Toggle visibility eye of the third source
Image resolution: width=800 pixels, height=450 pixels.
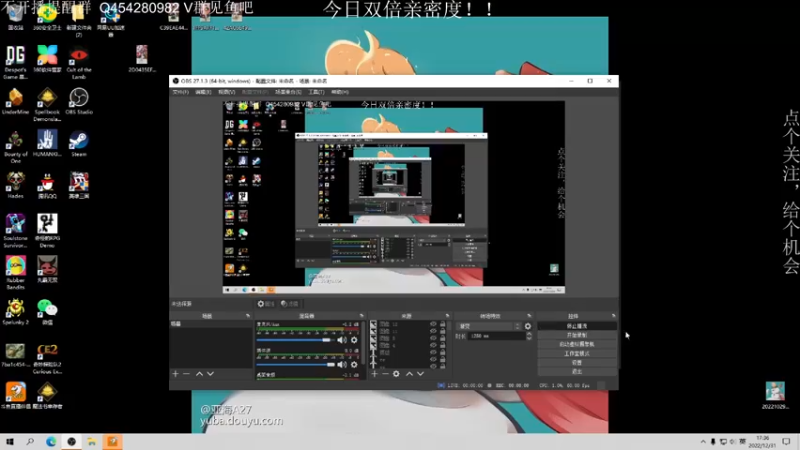[x=433, y=338]
